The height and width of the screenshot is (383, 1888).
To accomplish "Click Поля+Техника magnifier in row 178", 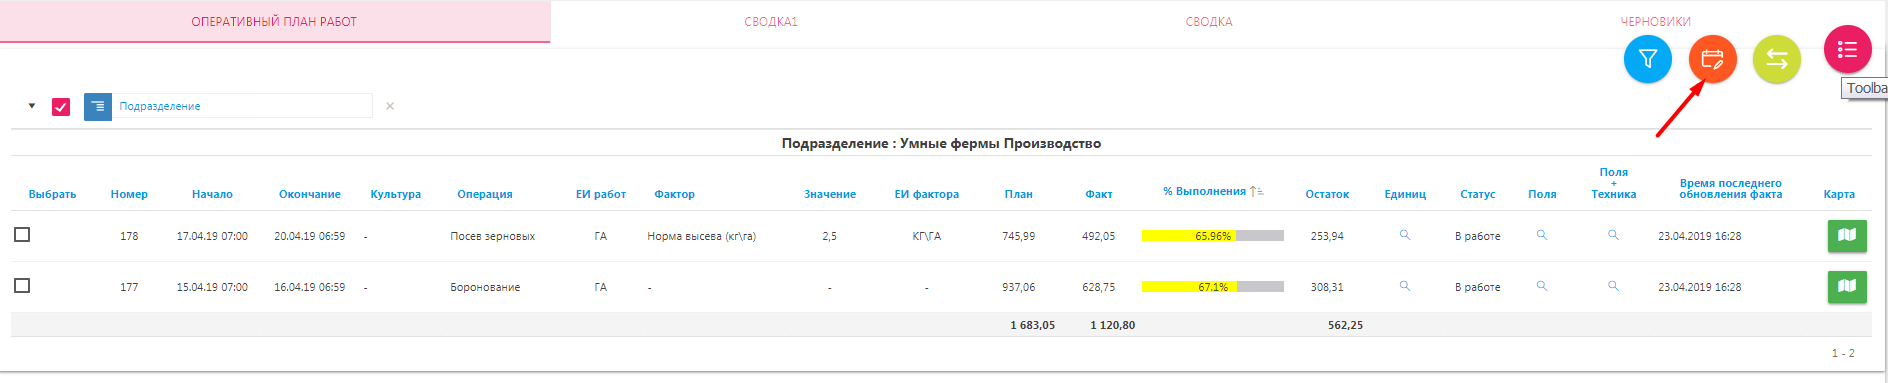I will [1613, 235].
